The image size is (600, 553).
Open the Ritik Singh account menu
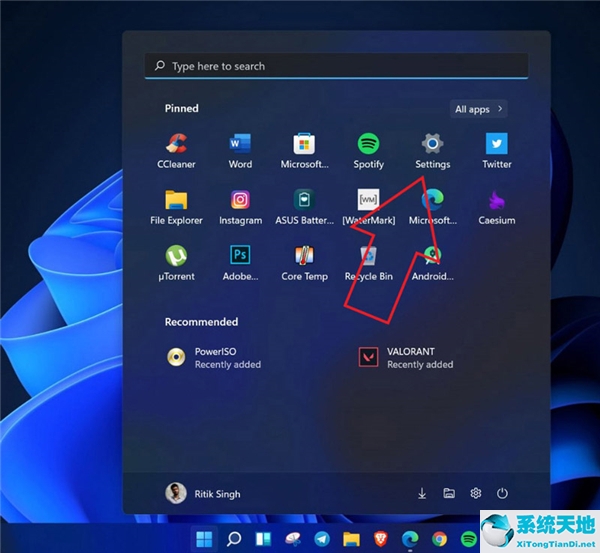(203, 494)
